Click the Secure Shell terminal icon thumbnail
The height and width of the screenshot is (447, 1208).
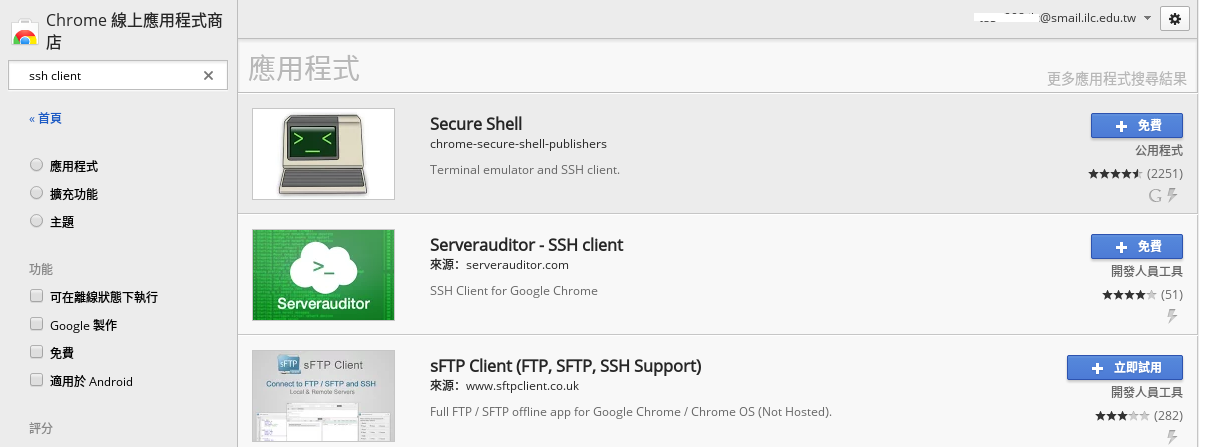(324, 153)
